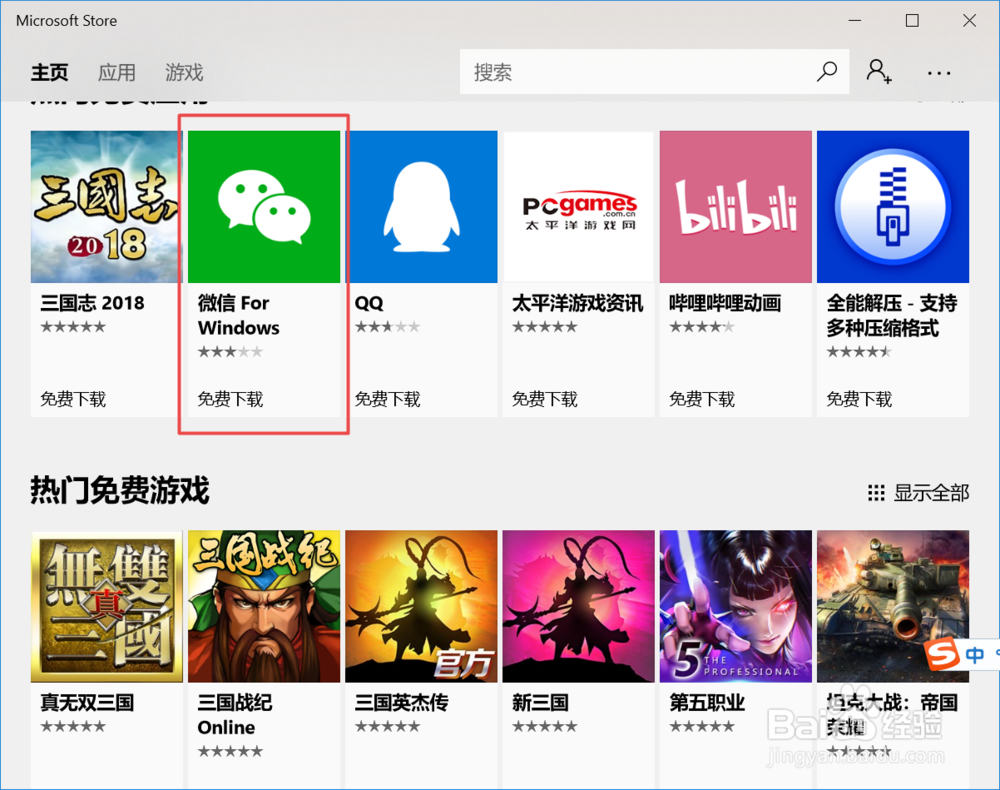Click 免费下载 under 太平洋游戏资讯

545,399
